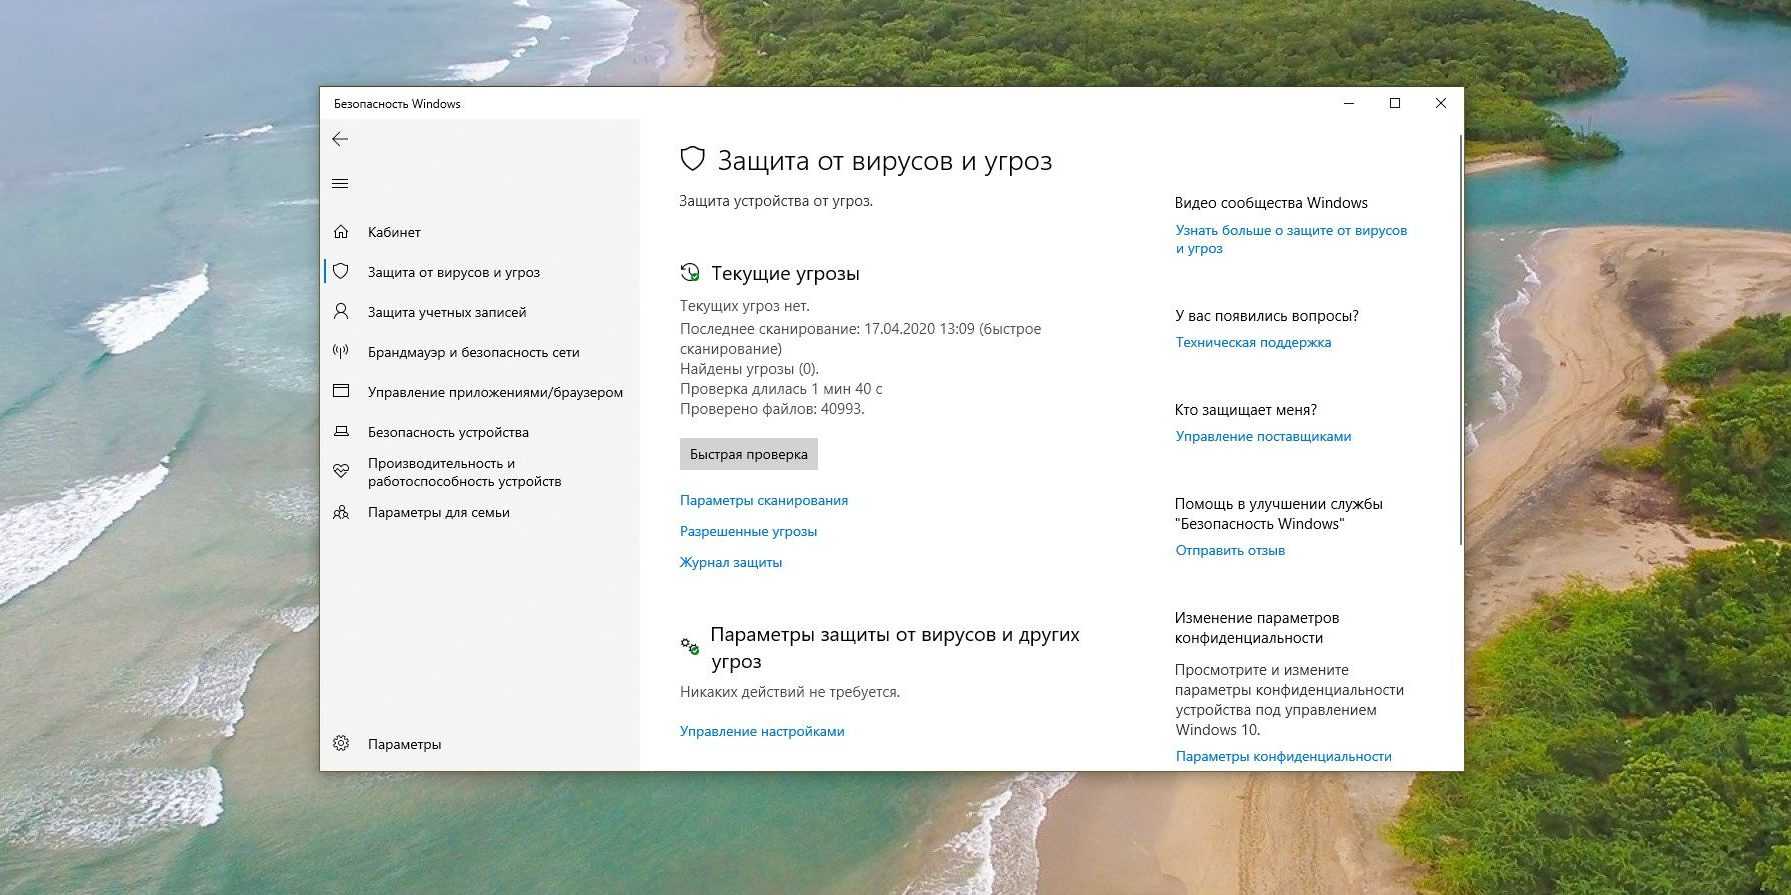Click Управление настройками link

(761, 731)
